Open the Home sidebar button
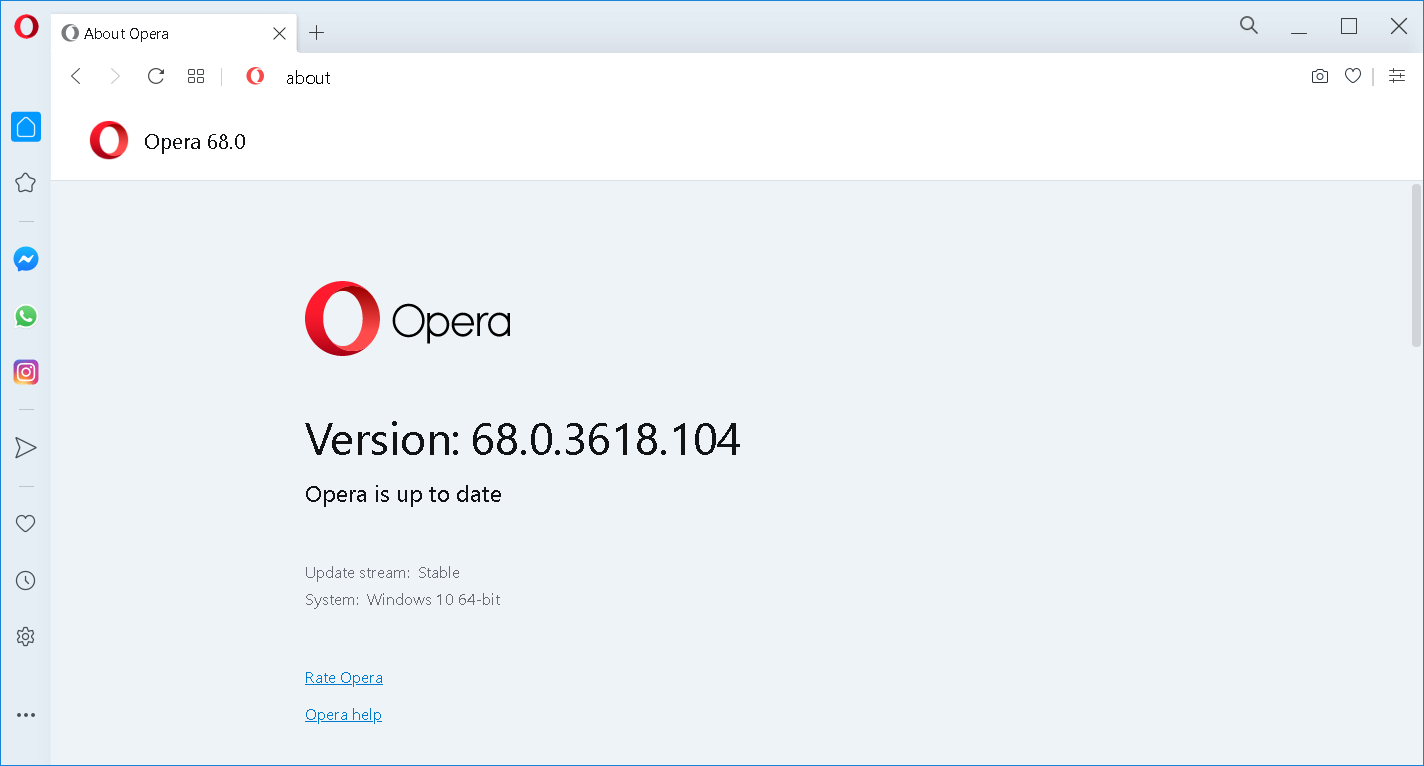The width and height of the screenshot is (1424, 766). (26, 126)
